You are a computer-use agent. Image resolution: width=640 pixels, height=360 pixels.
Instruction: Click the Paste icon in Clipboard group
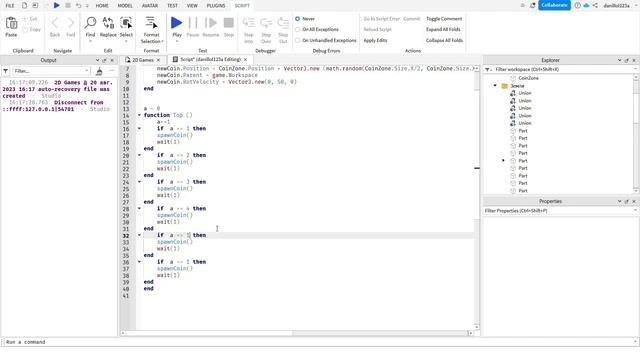coord(11,23)
